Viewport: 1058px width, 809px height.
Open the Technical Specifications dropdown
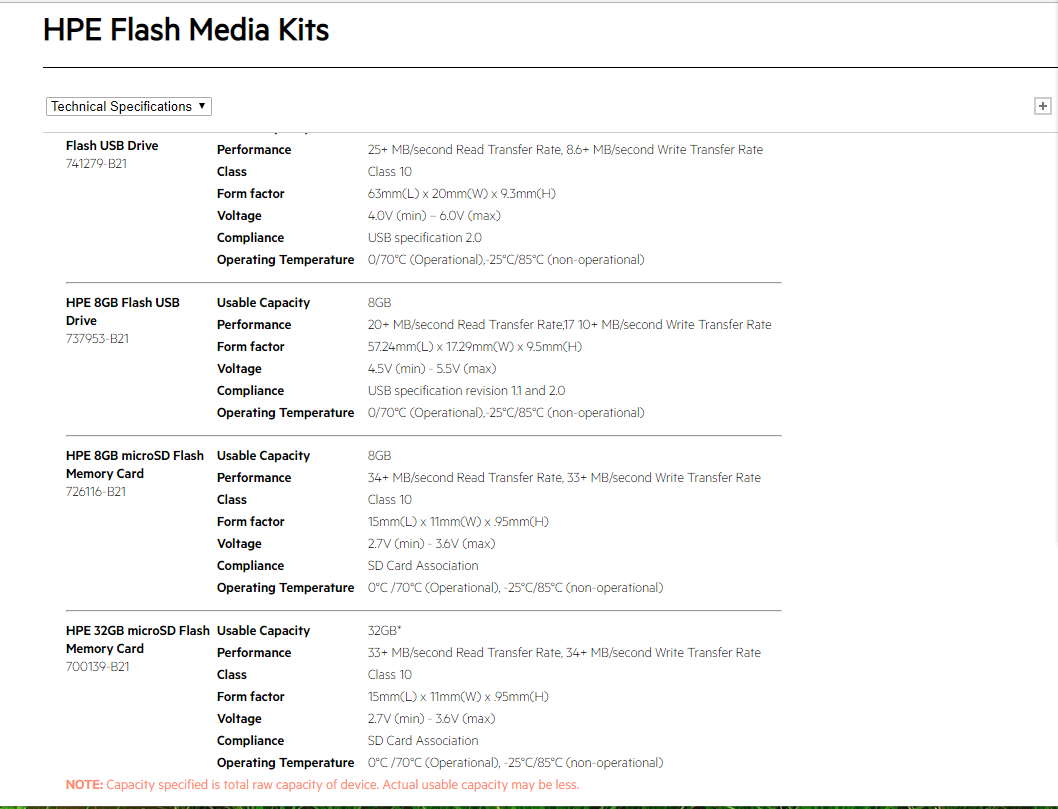[128, 107]
